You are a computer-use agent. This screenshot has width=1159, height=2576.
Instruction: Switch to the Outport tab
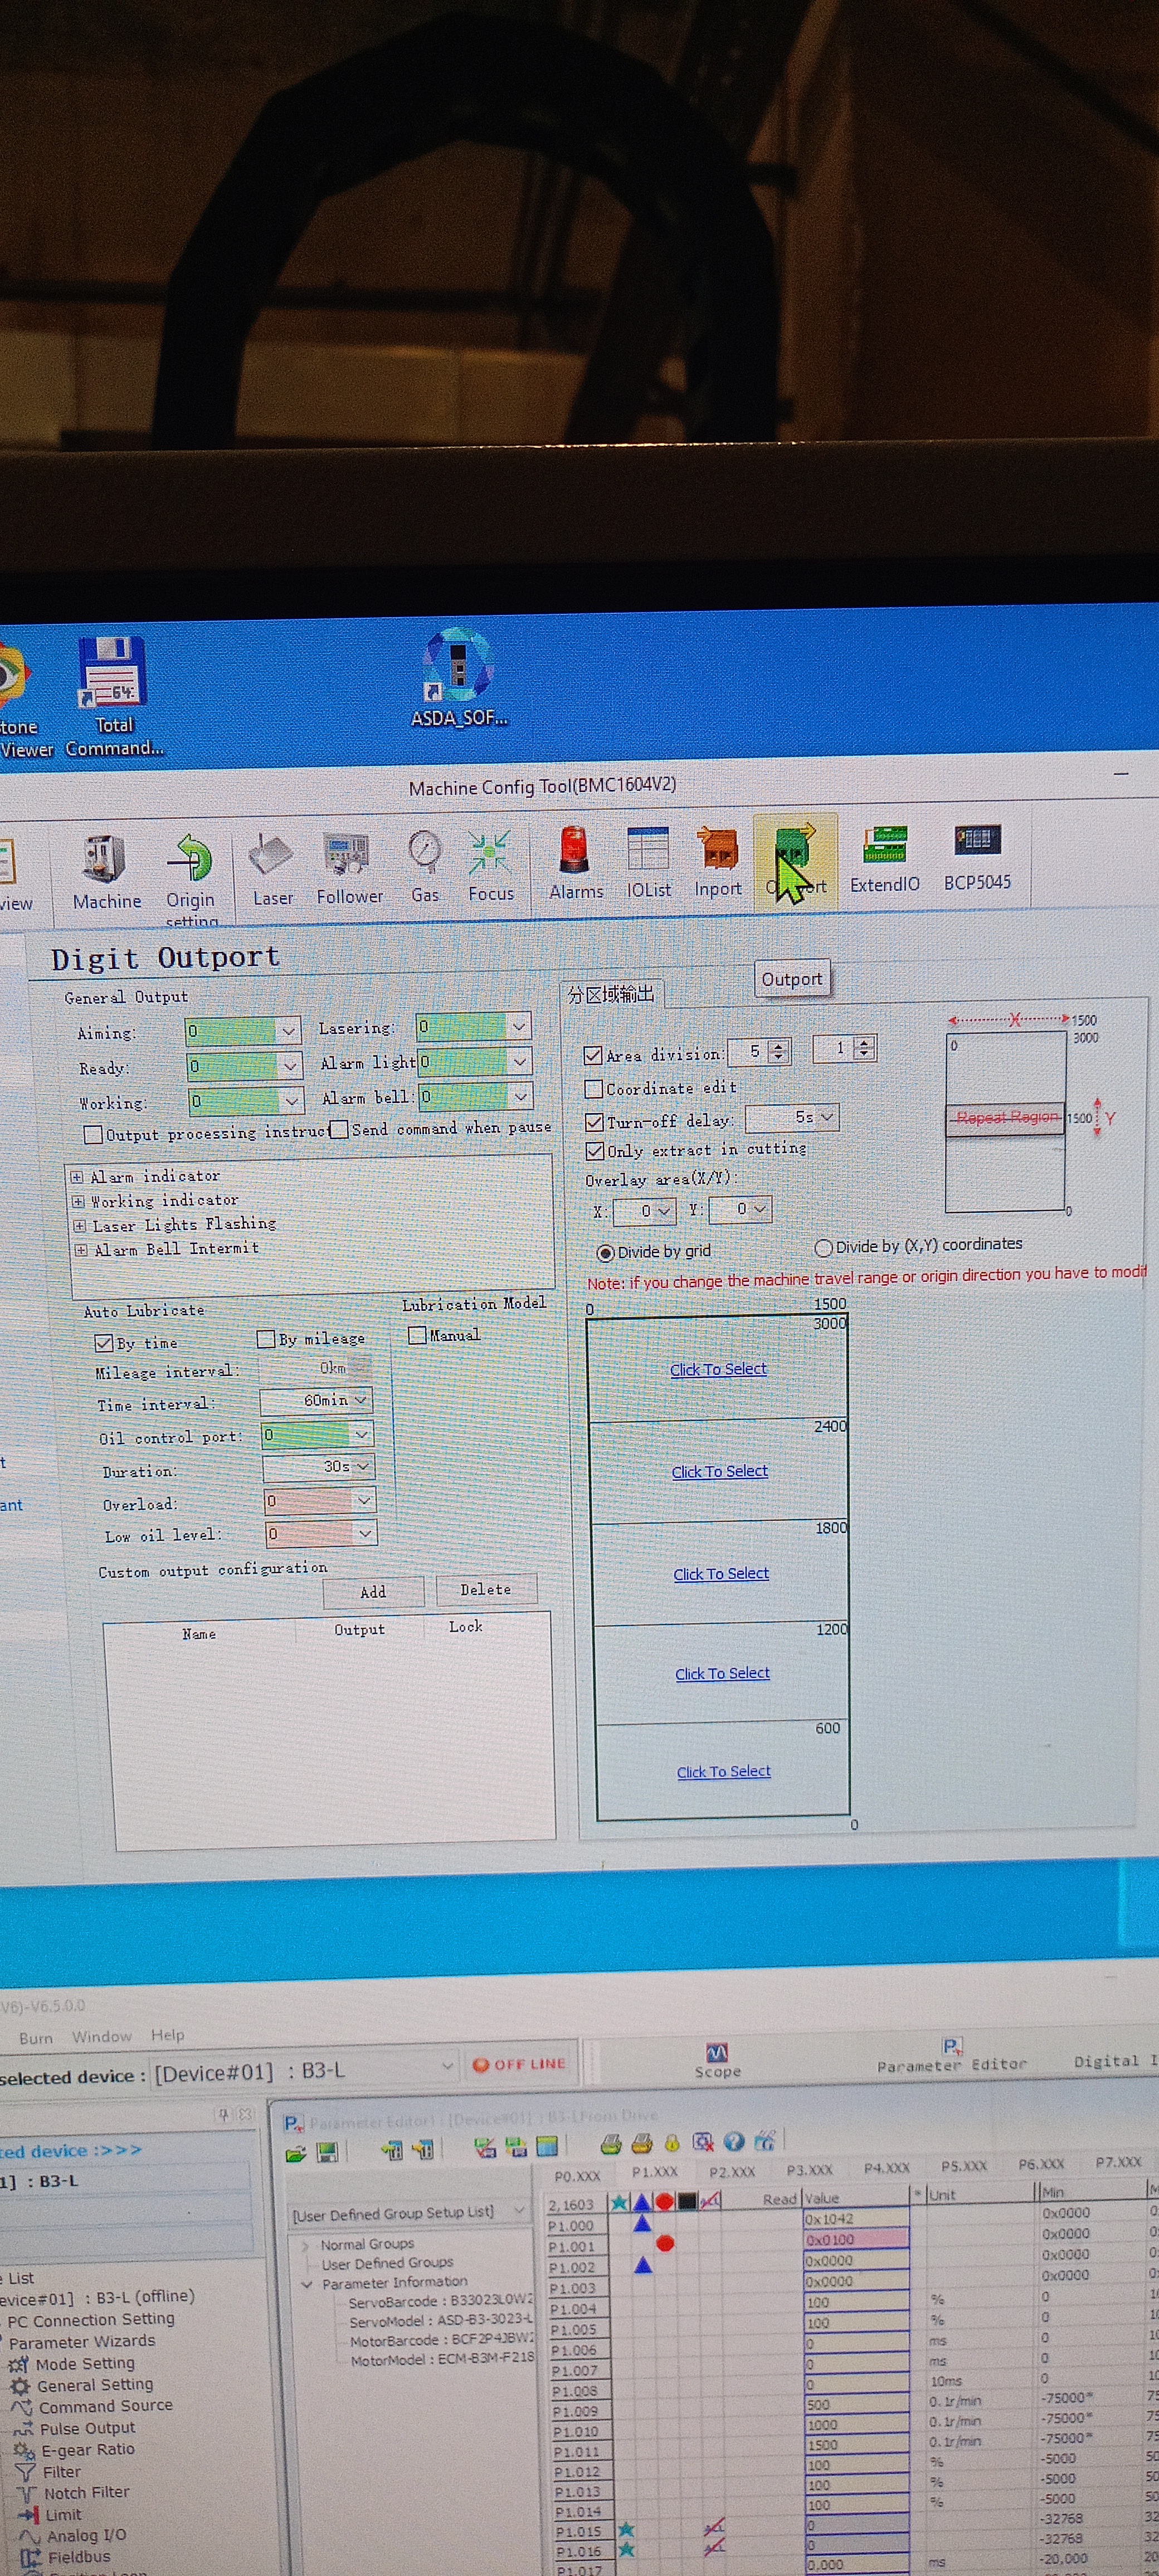[791, 979]
